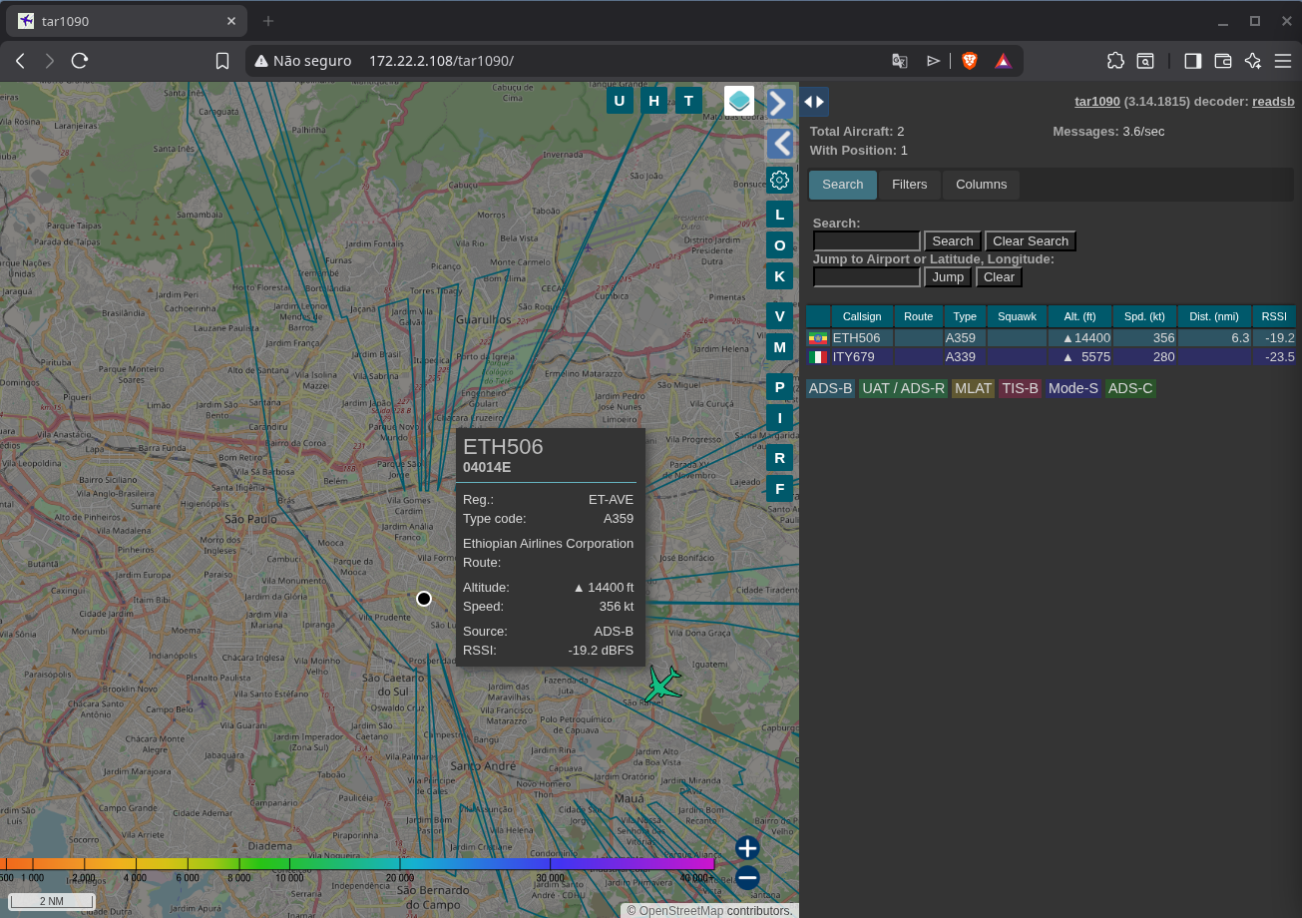The height and width of the screenshot is (918, 1302).
Task: Click the F map button
Action: (x=780, y=489)
